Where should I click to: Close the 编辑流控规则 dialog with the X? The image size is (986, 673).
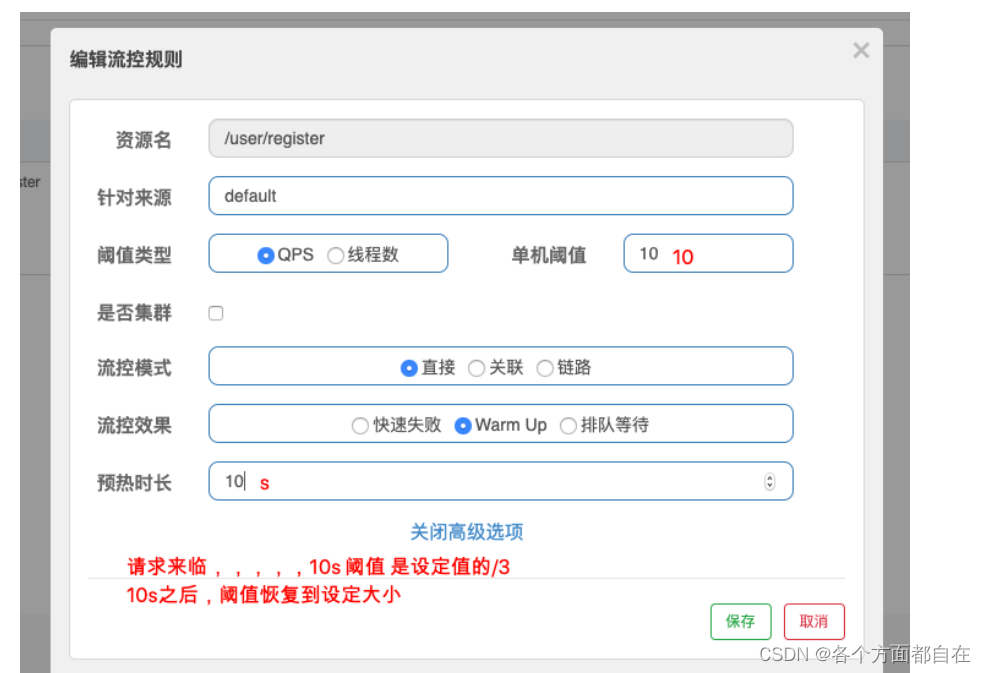(861, 50)
